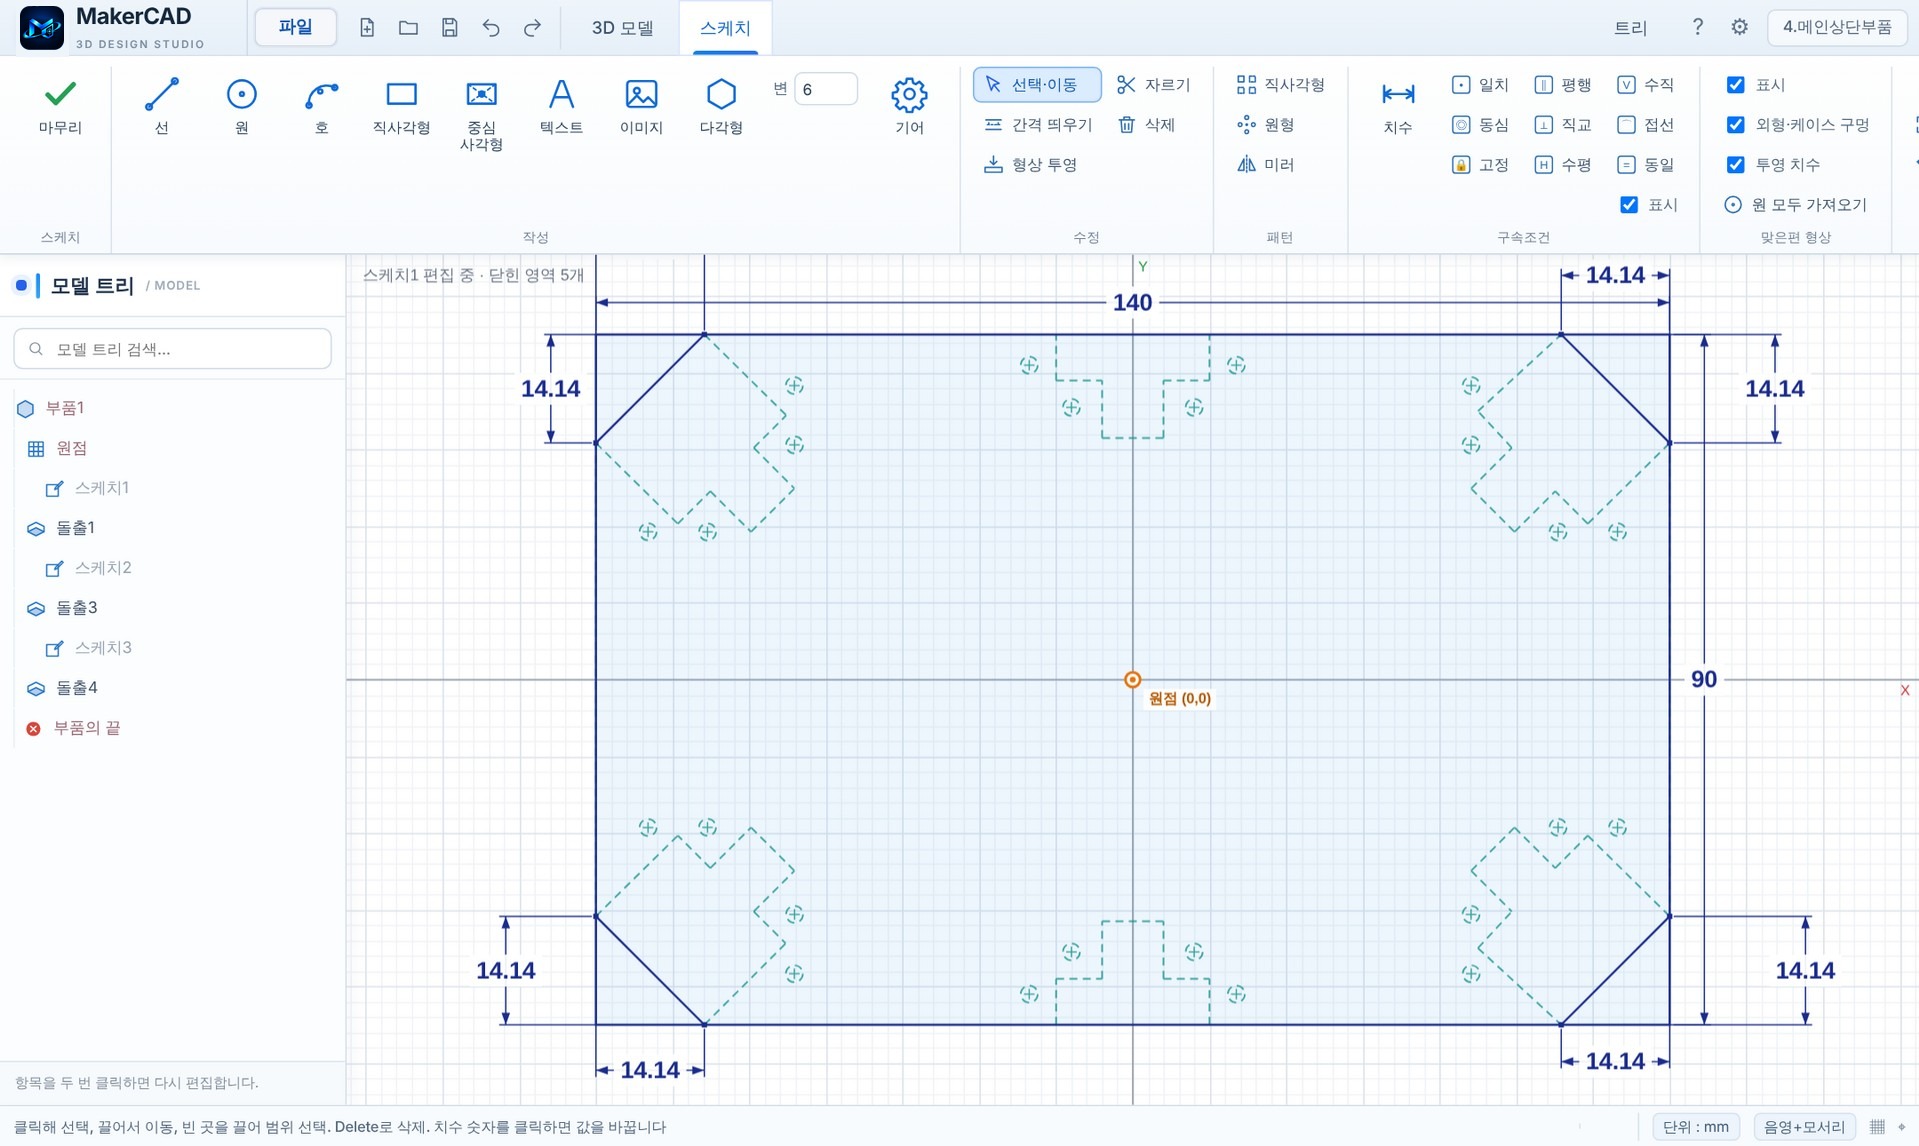
Task: Click the model tree search field
Action: coord(172,349)
